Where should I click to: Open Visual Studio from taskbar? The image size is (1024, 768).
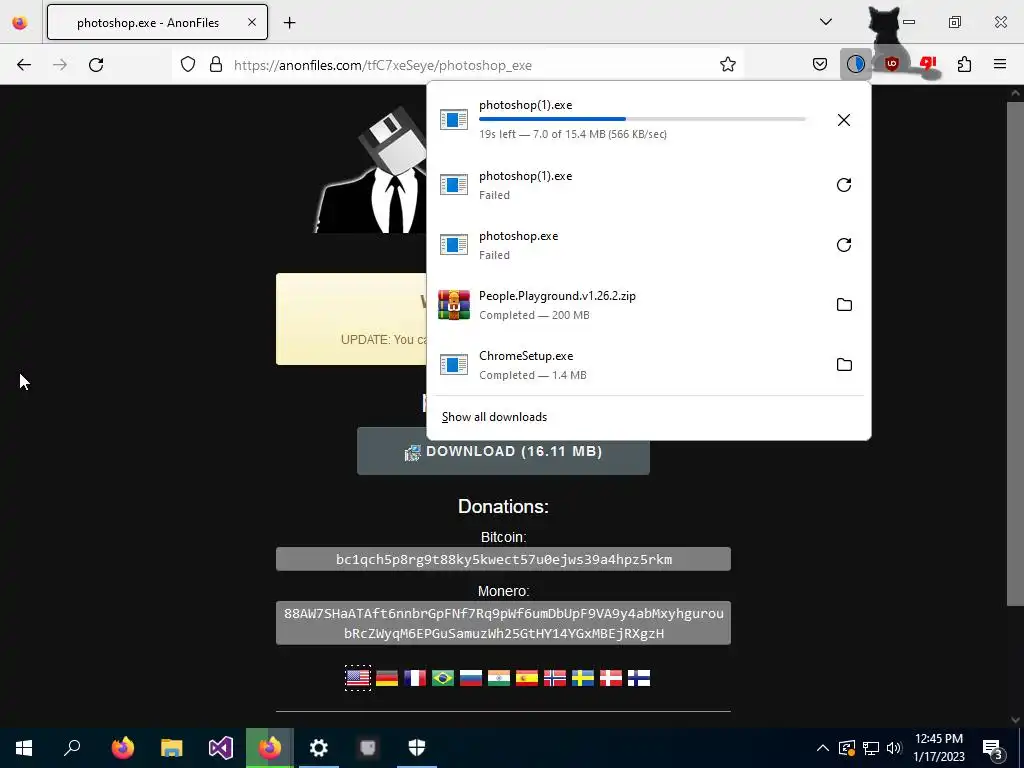(x=221, y=748)
